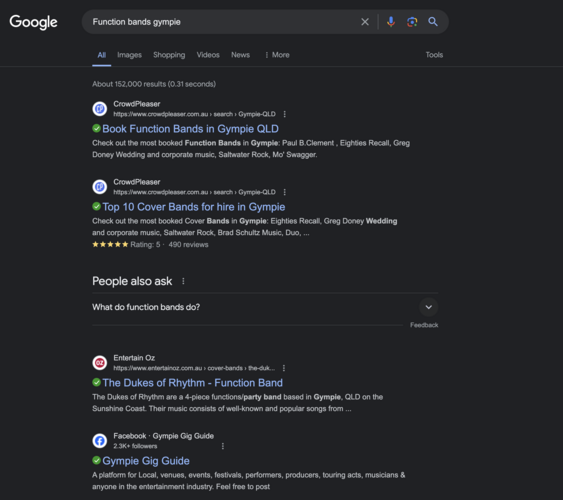
Task: Click the Entertain Oz favicon
Action: [x=100, y=363]
